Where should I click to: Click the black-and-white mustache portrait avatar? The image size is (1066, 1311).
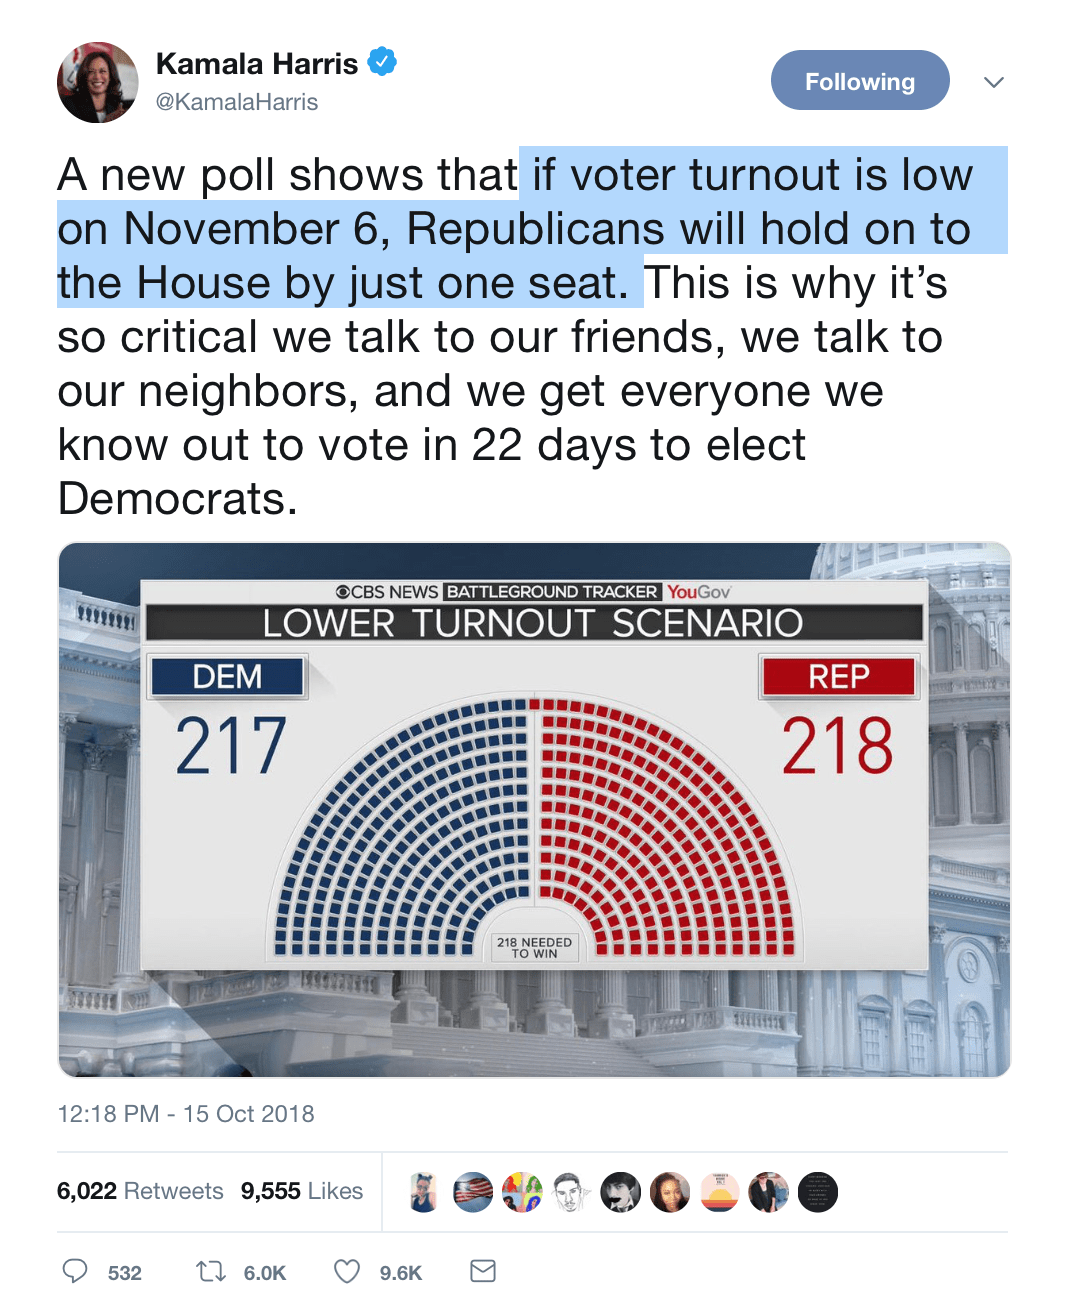coord(620,1191)
